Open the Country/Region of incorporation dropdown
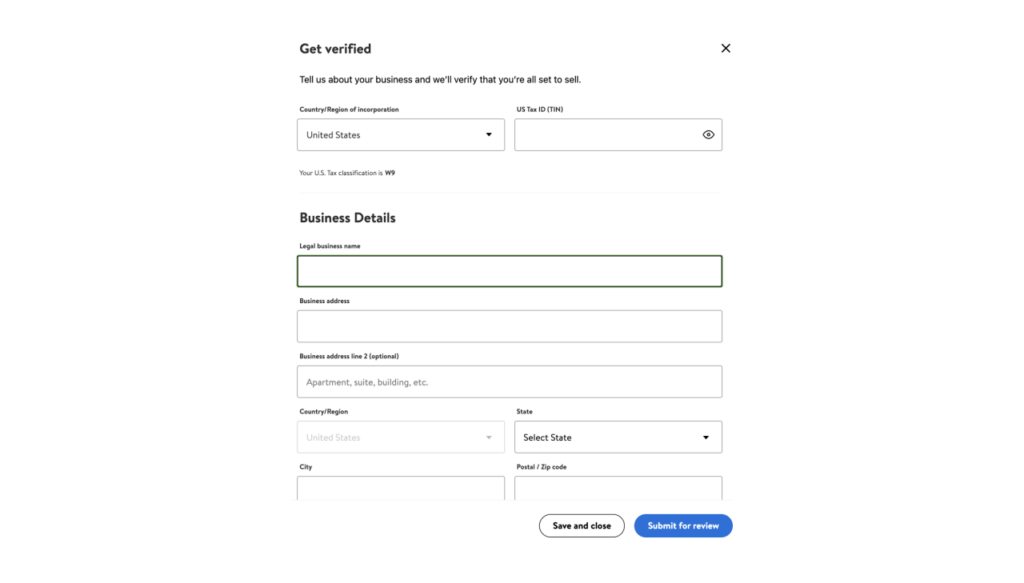The width and height of the screenshot is (1024, 583). pos(400,134)
